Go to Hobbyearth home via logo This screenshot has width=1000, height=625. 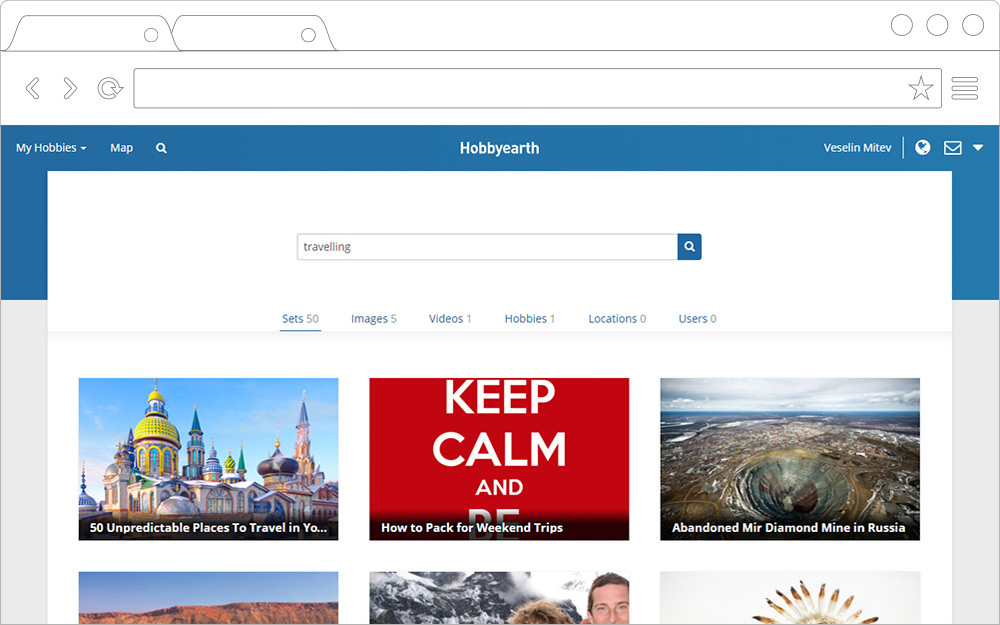(499, 148)
